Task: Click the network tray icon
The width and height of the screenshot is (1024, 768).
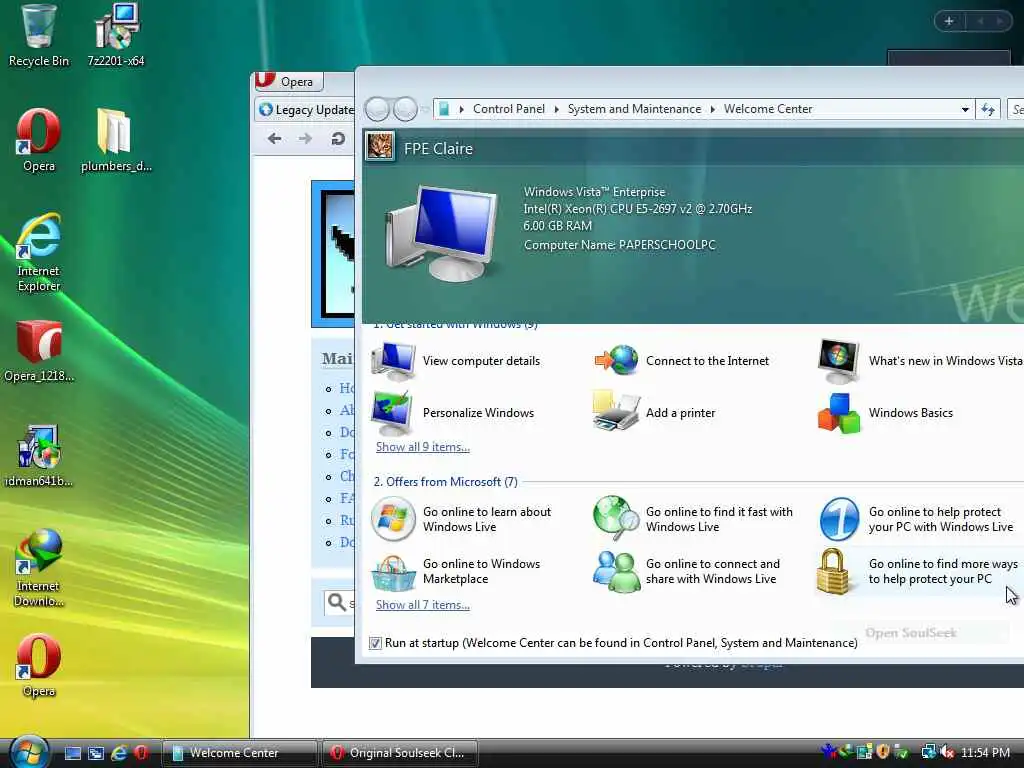Action: click(928, 752)
